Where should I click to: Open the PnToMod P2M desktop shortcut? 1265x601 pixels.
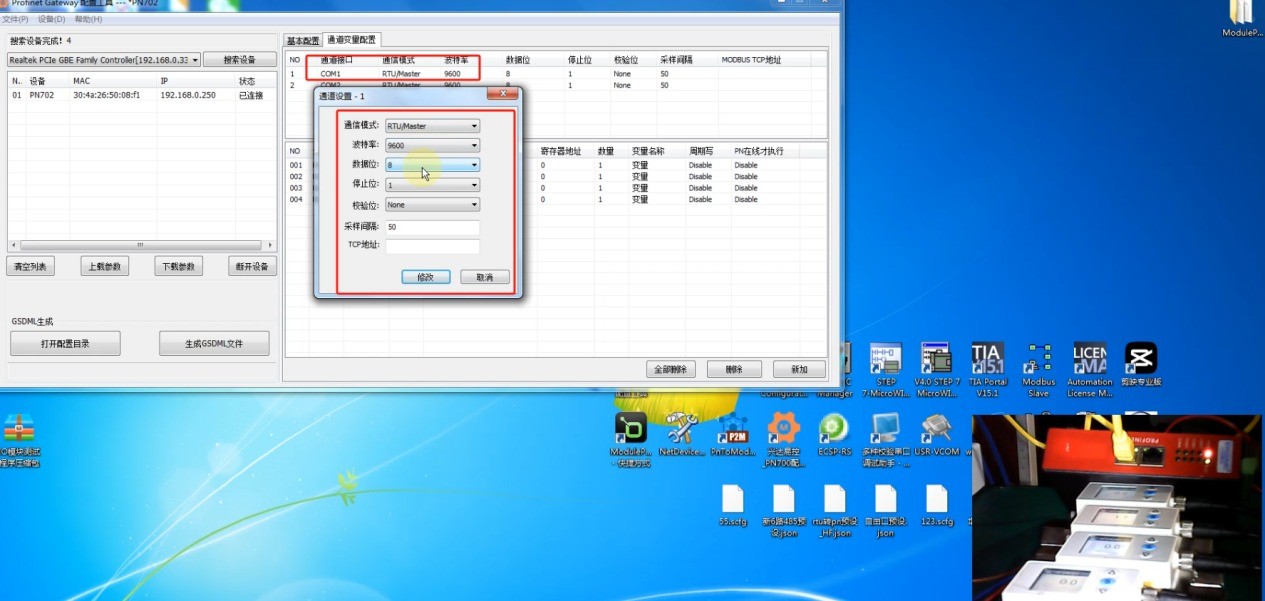[733, 431]
